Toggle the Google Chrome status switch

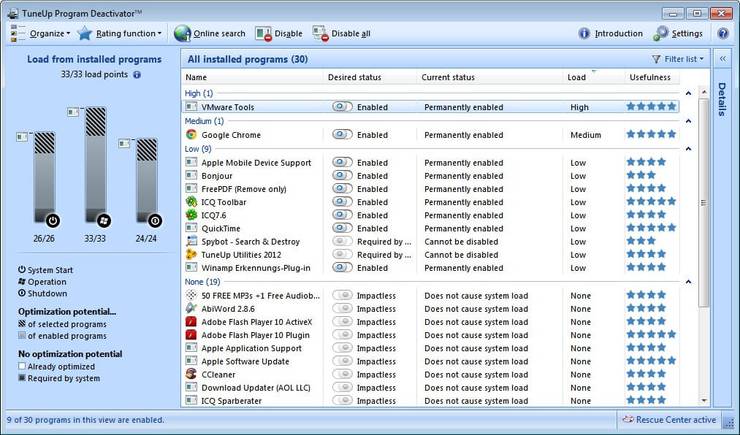342,134
